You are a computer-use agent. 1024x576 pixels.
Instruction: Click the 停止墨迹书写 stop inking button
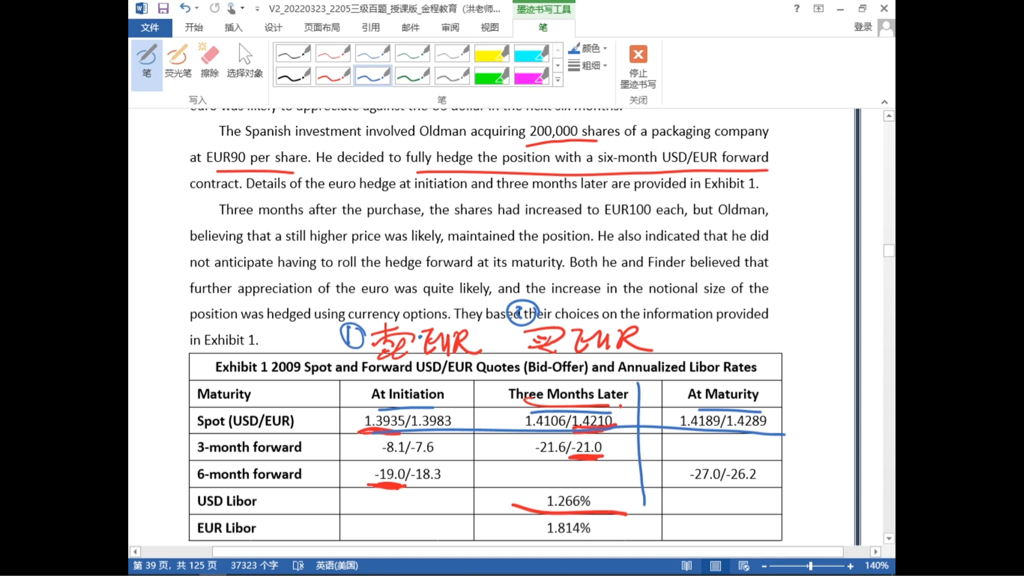click(x=638, y=64)
